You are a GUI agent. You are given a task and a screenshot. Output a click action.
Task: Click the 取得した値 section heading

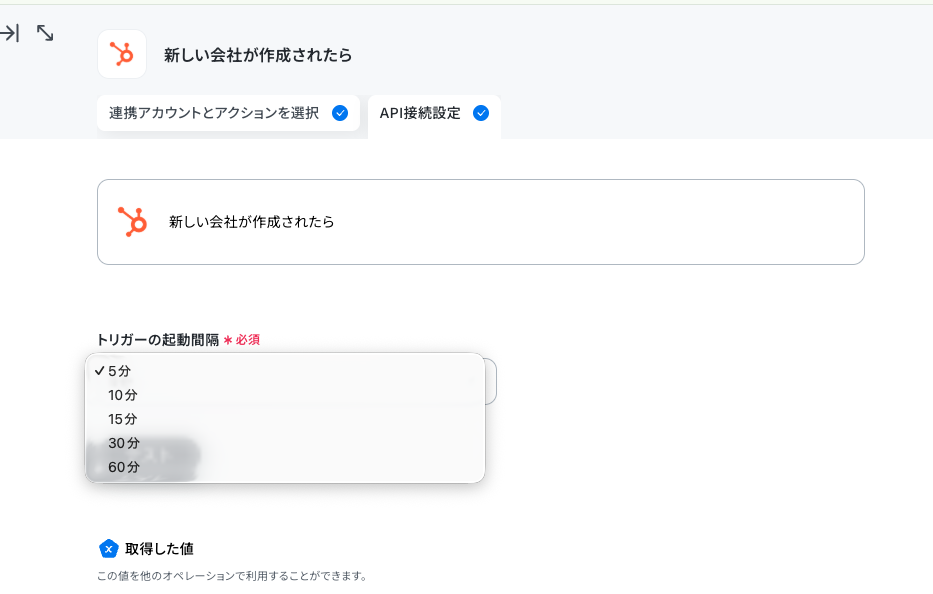coord(159,549)
